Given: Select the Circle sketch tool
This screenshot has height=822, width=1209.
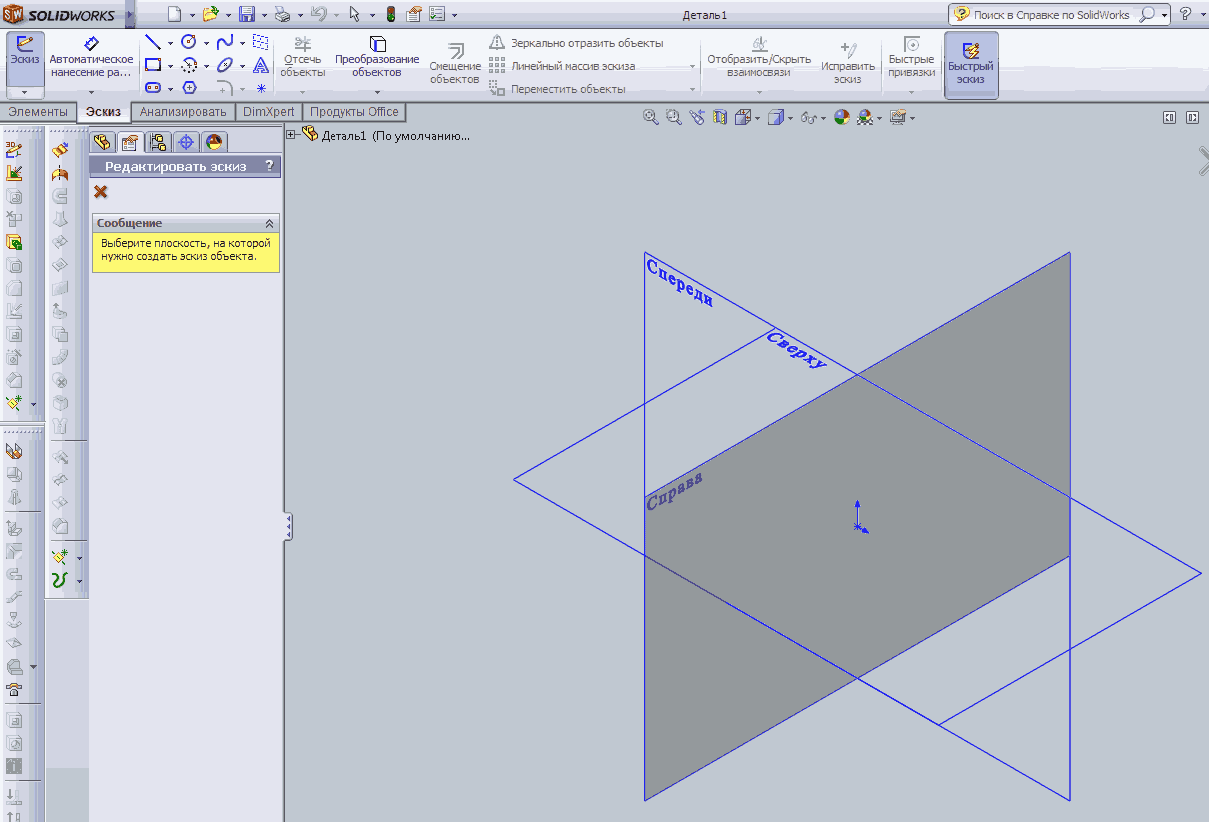Looking at the screenshot, I should [x=188, y=42].
